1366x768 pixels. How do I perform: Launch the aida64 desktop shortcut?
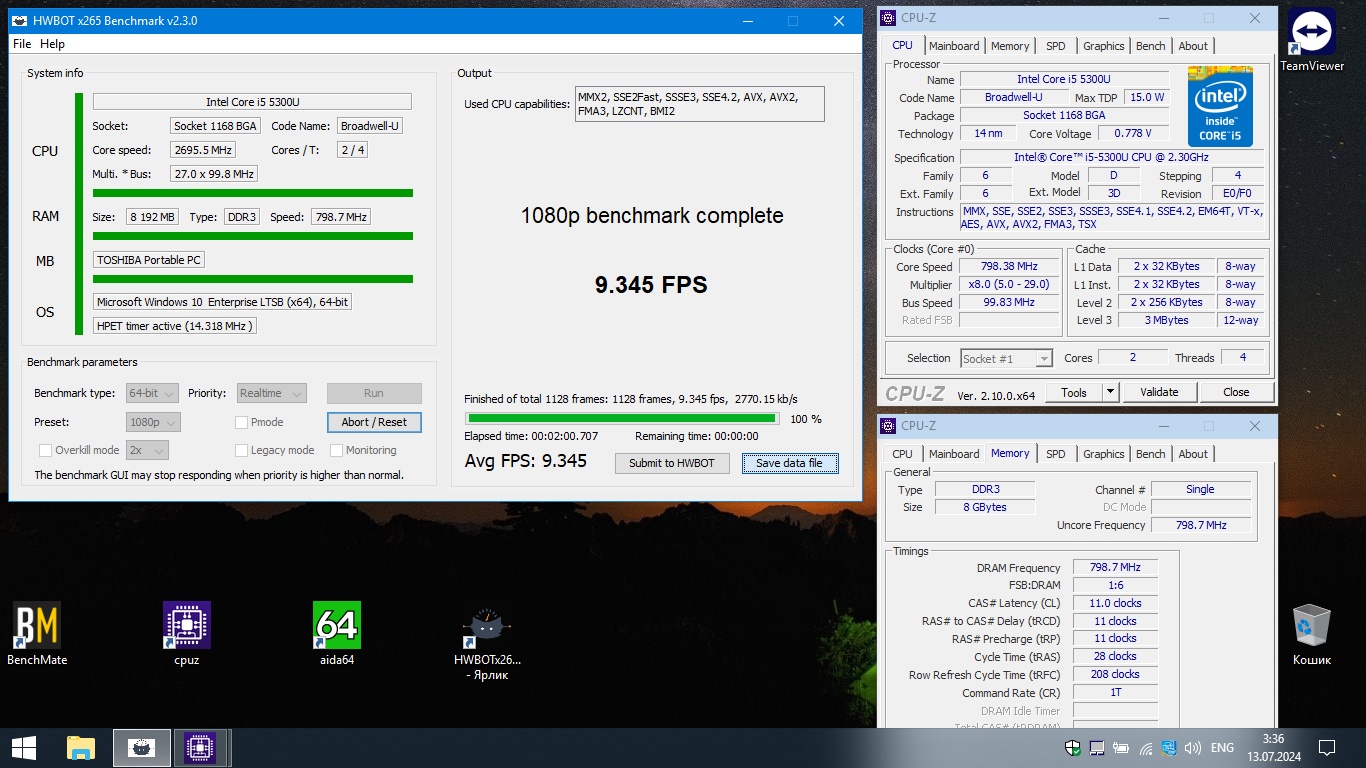336,633
